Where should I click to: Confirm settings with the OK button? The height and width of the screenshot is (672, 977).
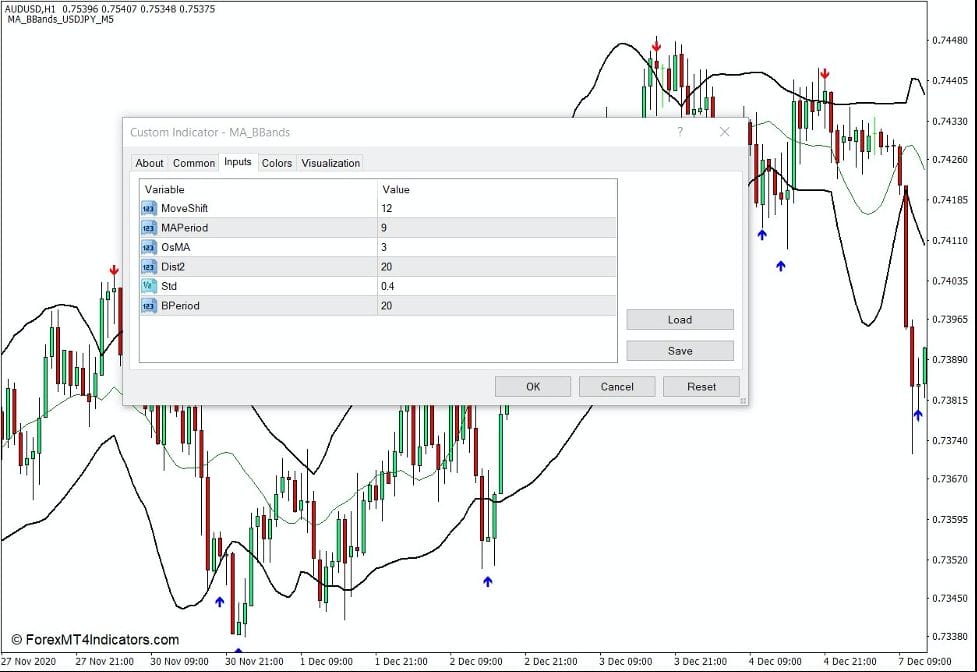pyautogui.click(x=532, y=386)
